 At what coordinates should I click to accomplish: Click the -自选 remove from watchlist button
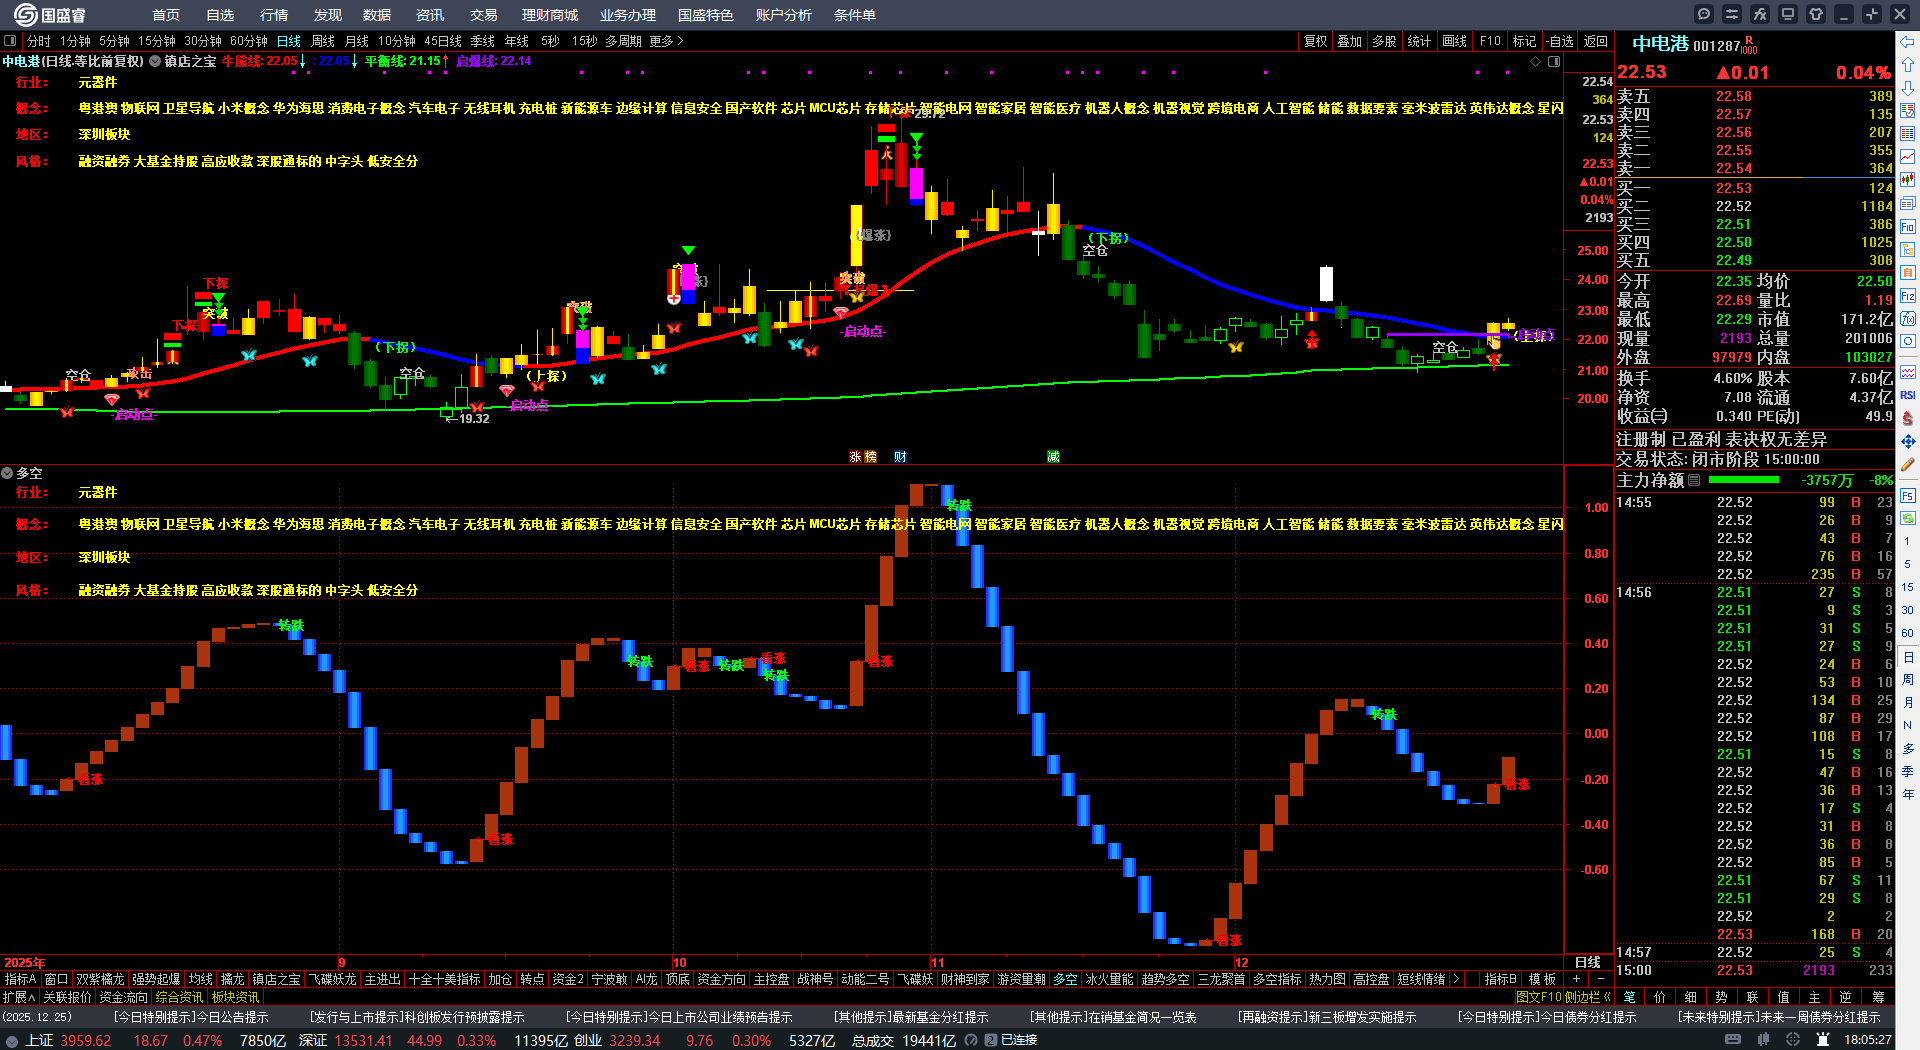[1560, 41]
